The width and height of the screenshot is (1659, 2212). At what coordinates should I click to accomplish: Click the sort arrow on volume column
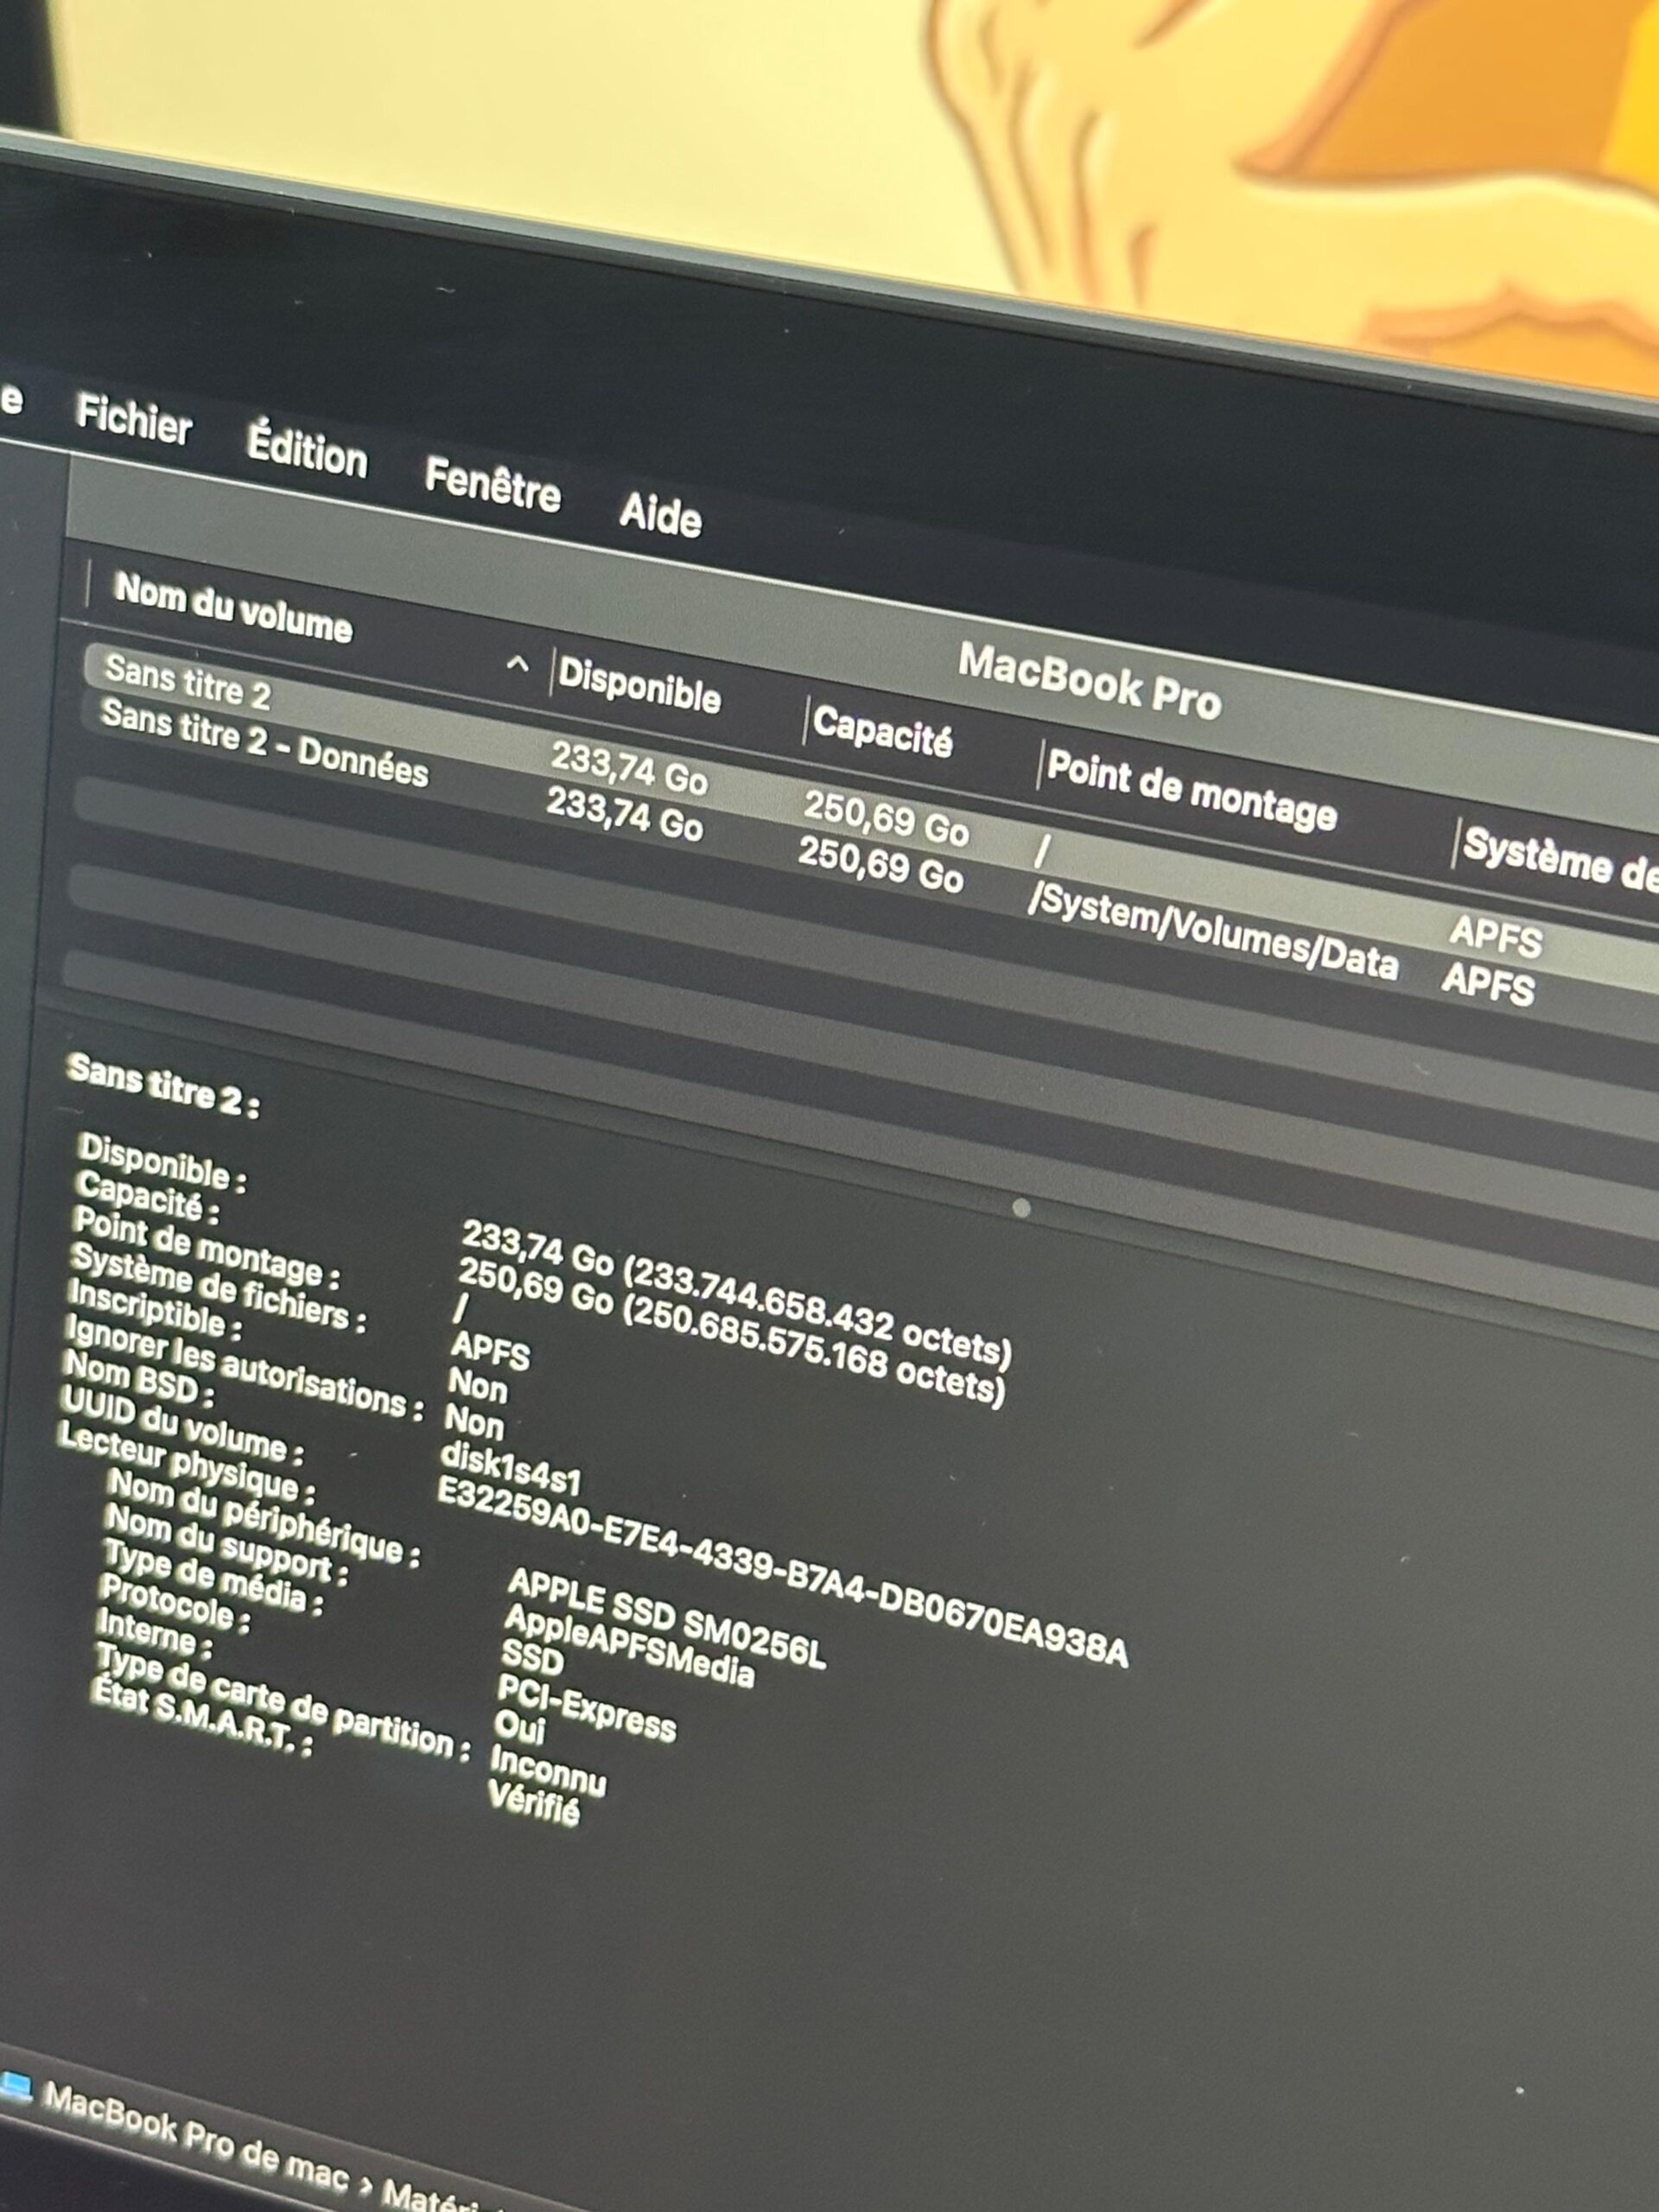[517, 663]
